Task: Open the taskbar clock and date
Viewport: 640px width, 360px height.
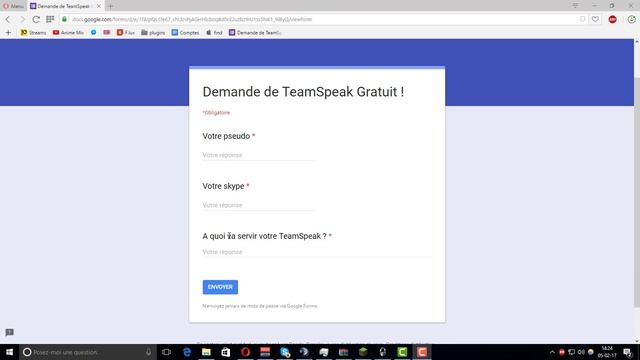Action: pos(607,352)
